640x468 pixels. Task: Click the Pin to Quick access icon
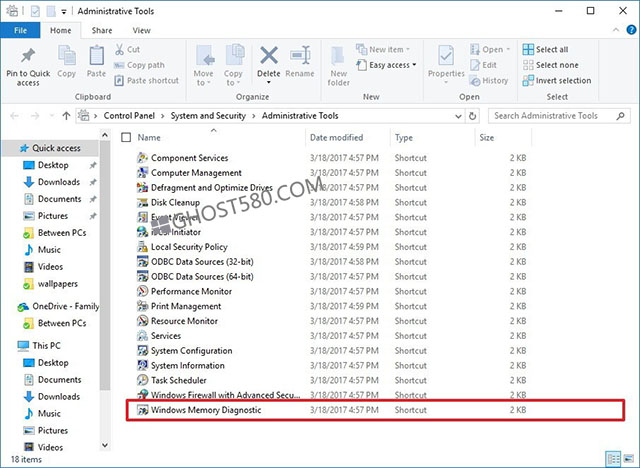(x=28, y=56)
